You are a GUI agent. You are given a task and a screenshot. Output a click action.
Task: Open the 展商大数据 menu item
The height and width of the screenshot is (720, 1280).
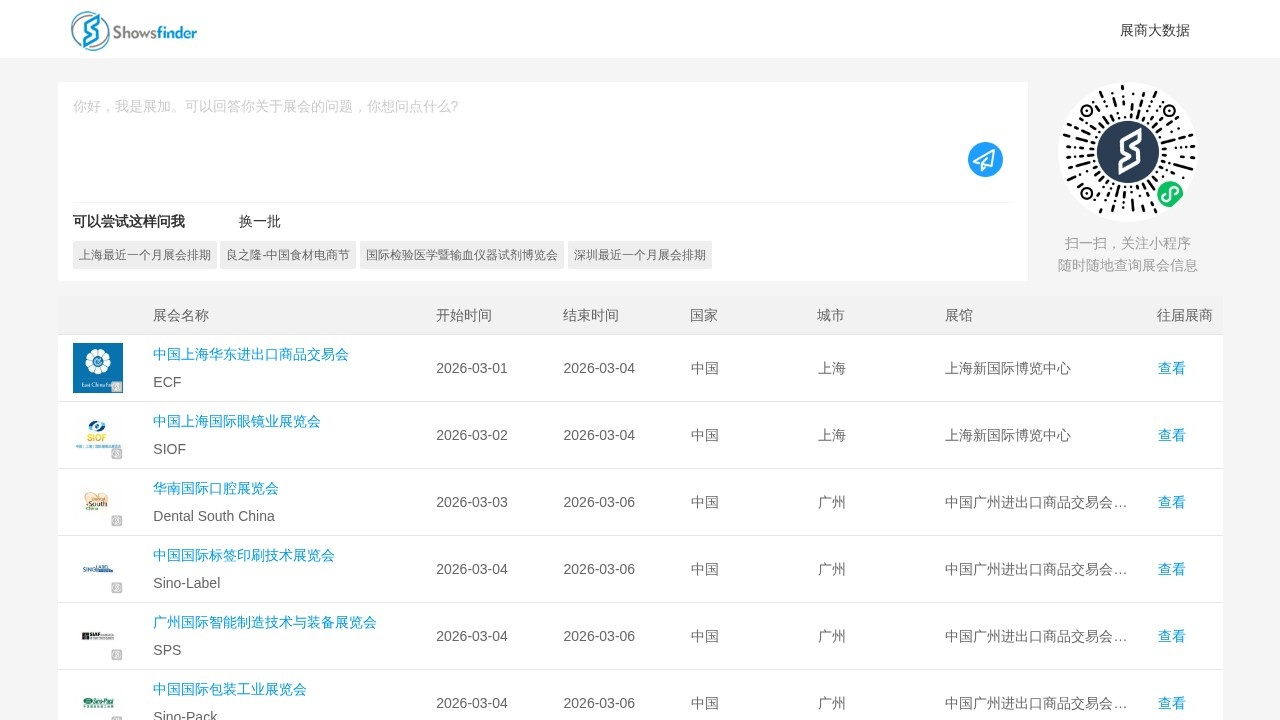[1154, 30]
